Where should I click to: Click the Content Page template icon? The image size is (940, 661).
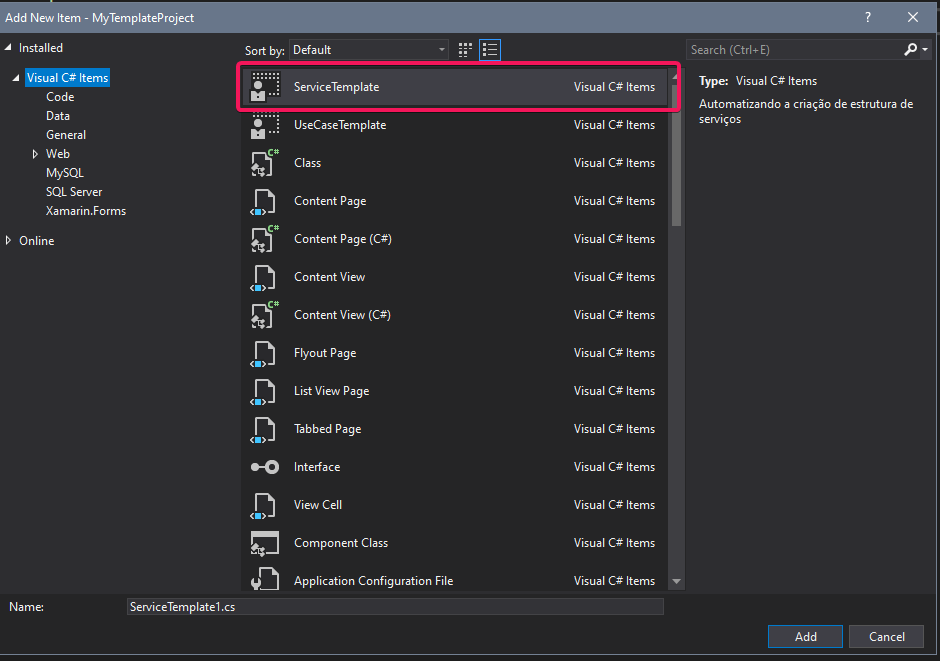point(263,201)
